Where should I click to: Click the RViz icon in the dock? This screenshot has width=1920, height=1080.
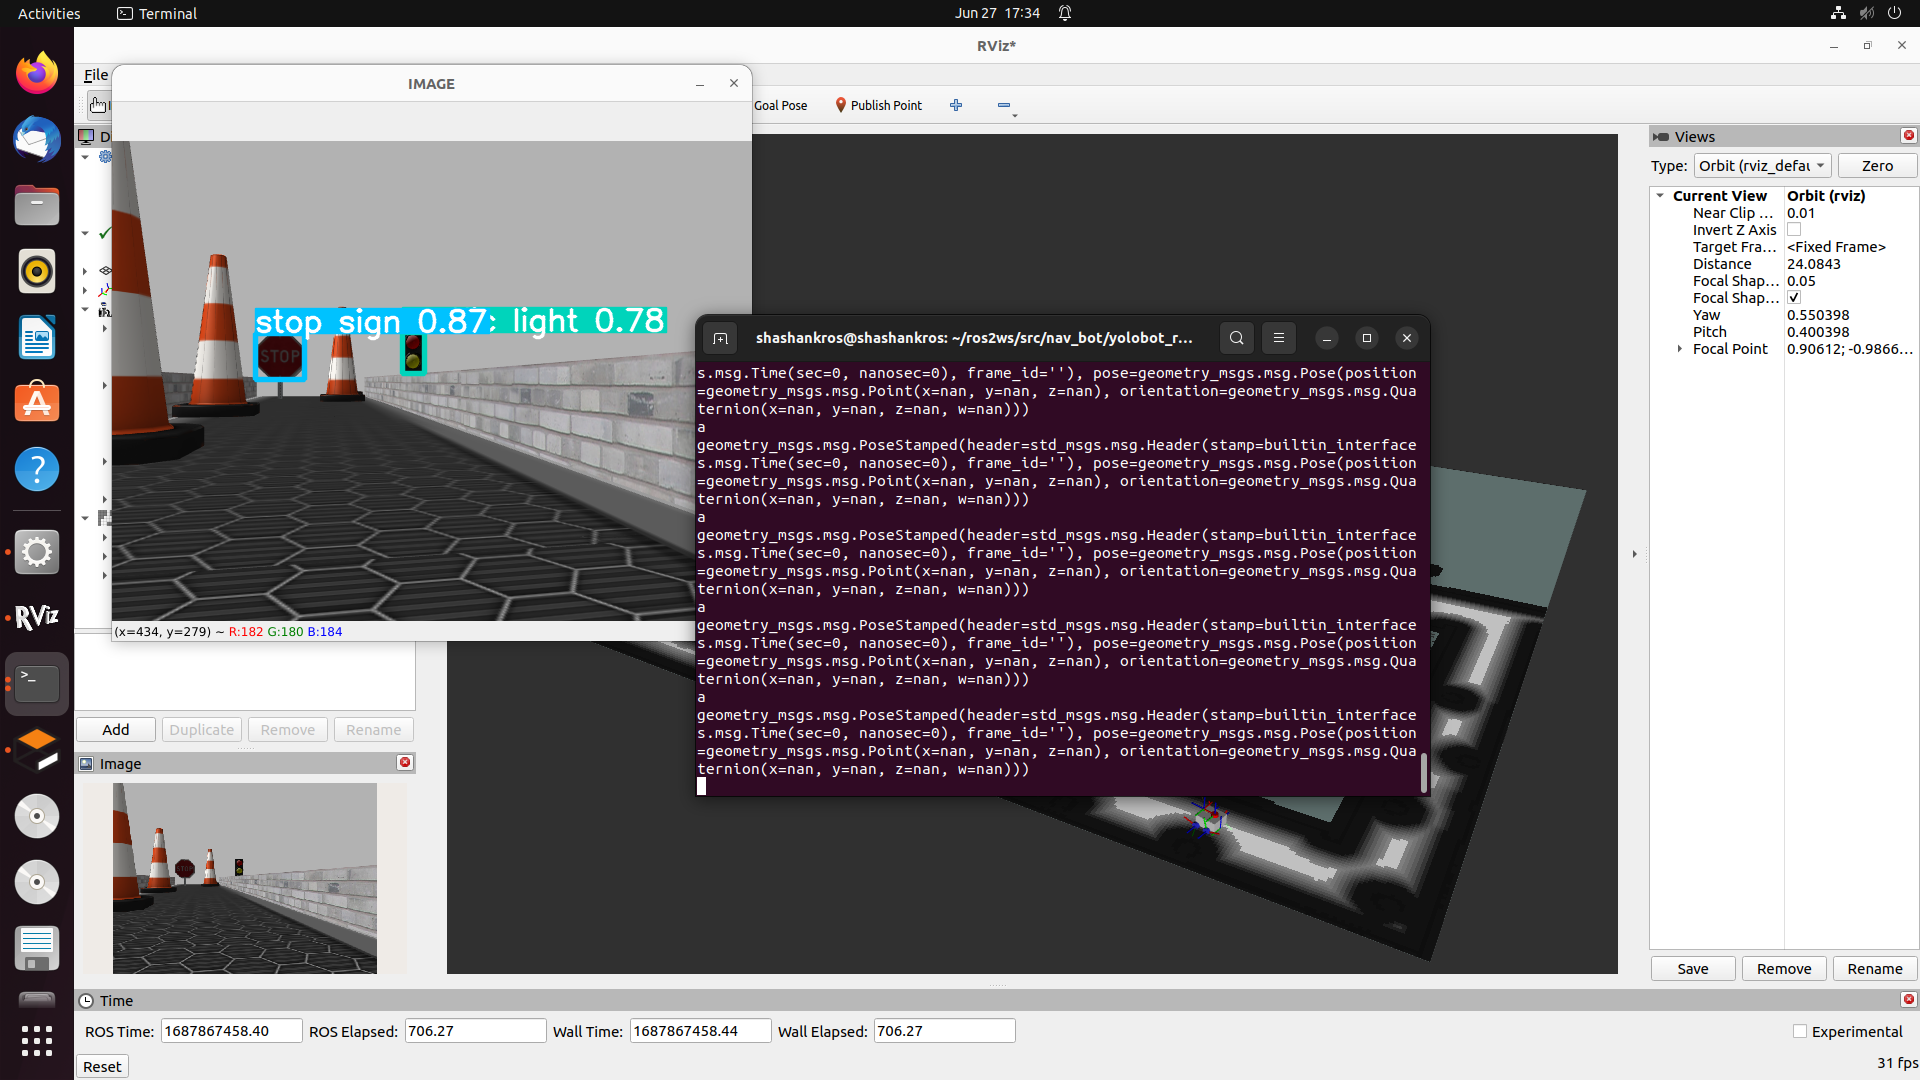pos(36,617)
